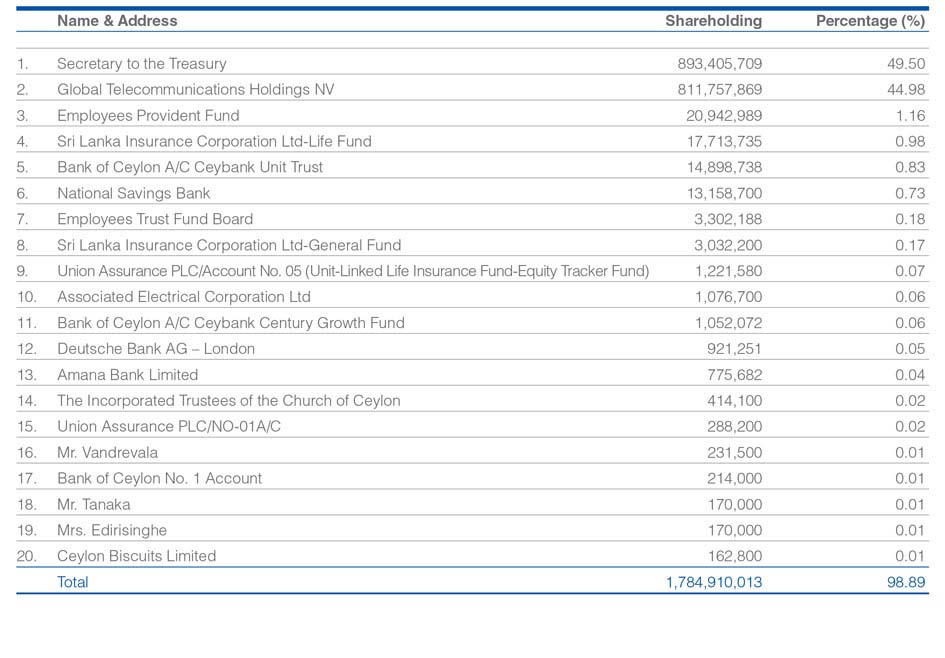Select "Sri Lanka Insurance Corporation Ltd-Life Fund"
Screen dimensions: 945x658
(215, 142)
